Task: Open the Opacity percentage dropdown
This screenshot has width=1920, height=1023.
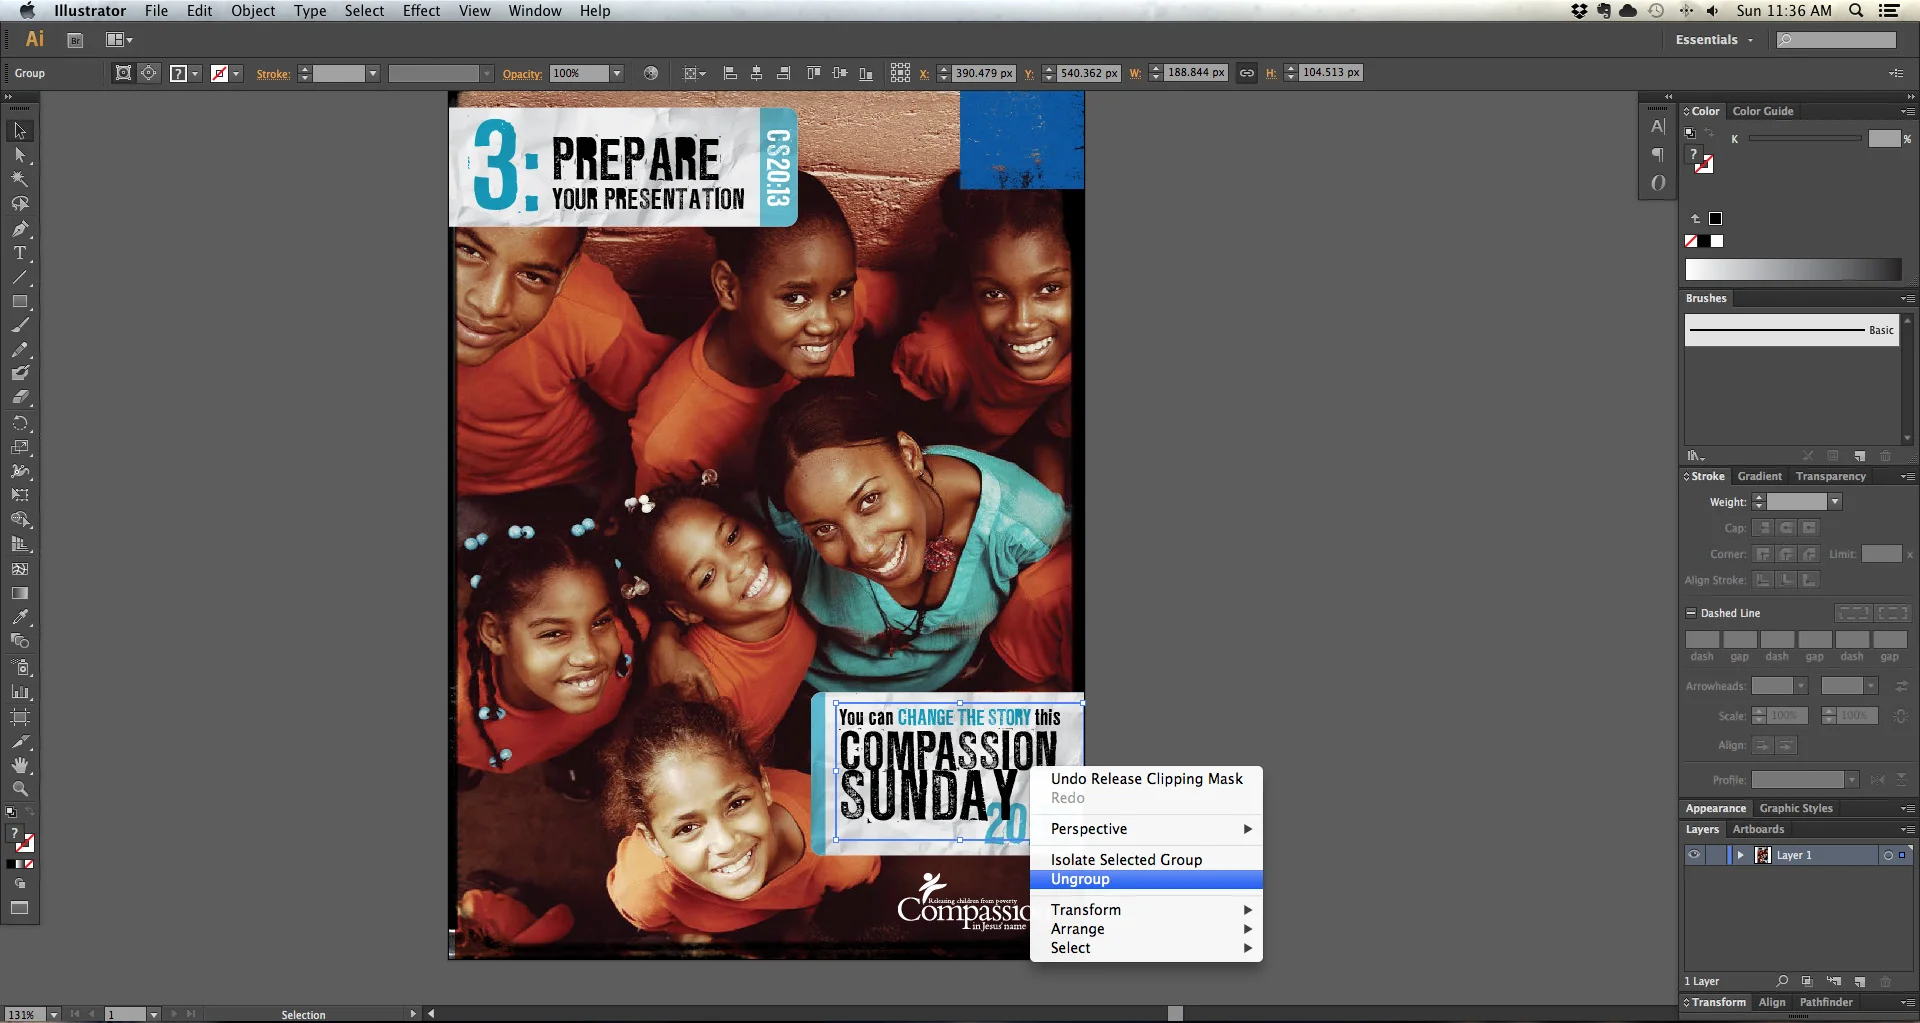Action: pos(617,73)
